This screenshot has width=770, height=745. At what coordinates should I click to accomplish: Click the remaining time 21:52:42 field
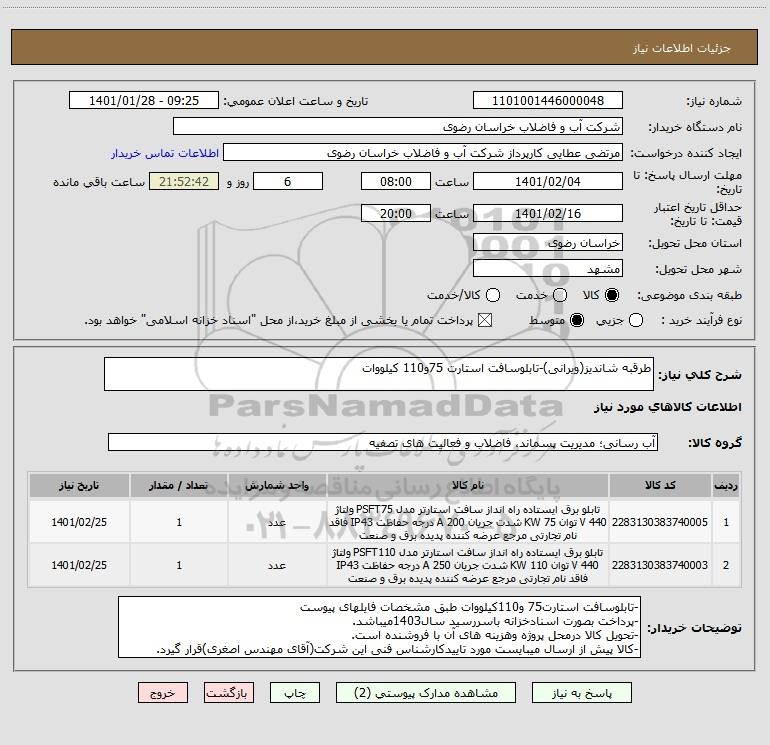pyautogui.click(x=184, y=181)
